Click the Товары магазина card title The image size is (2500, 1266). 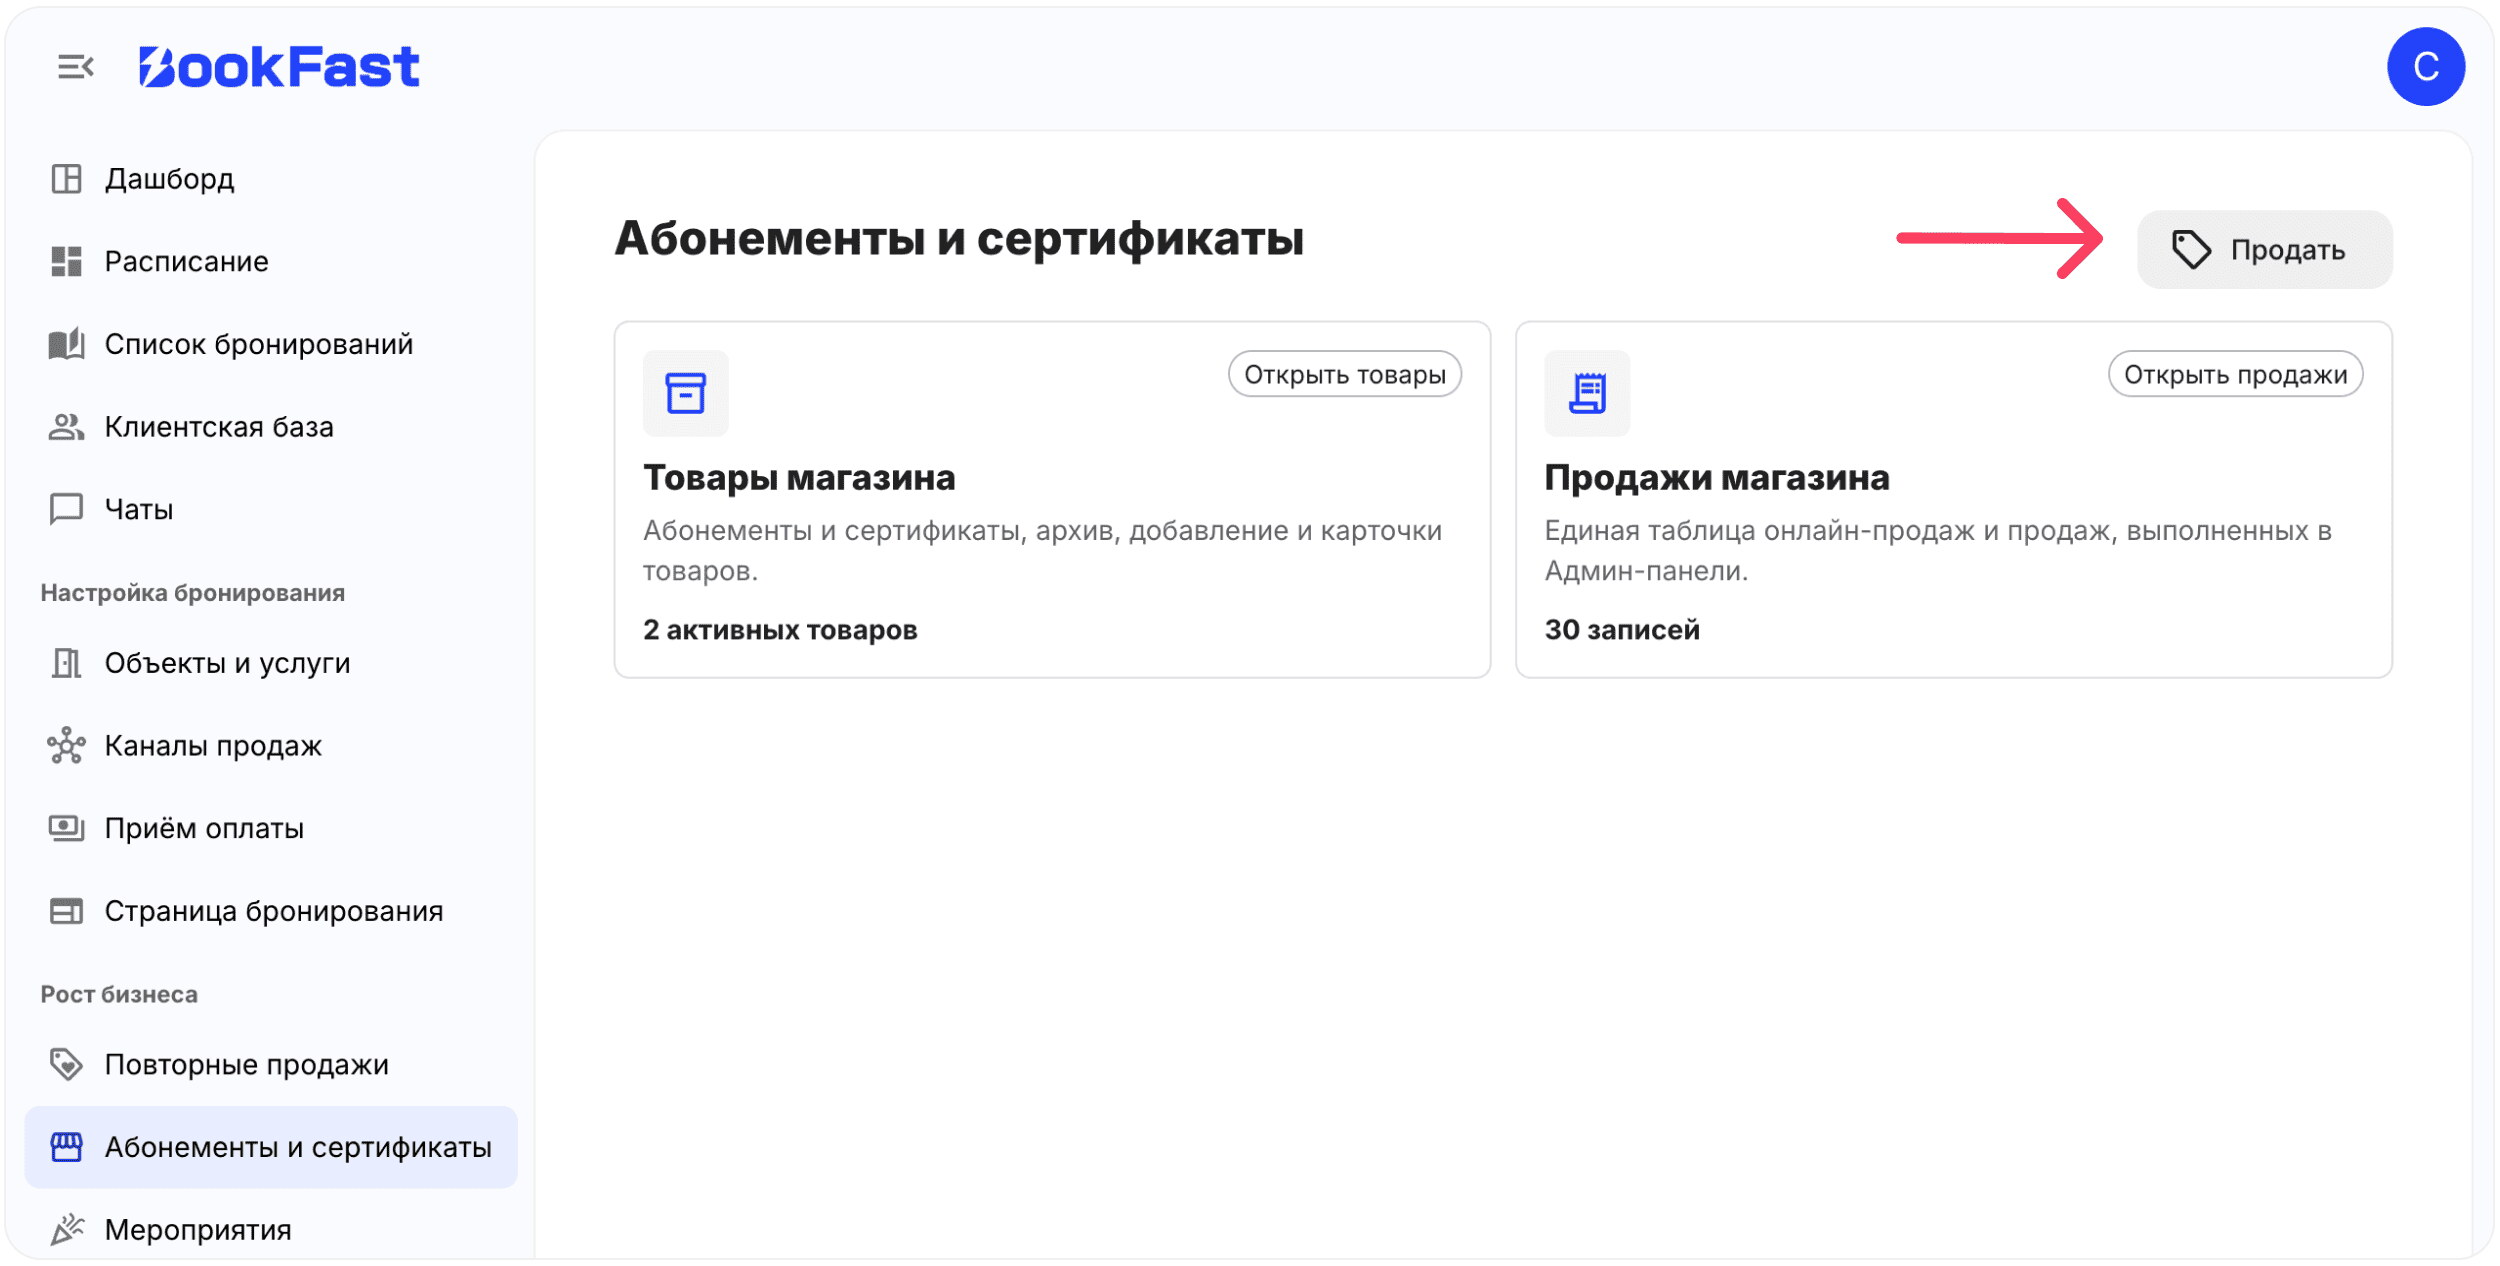[799, 477]
